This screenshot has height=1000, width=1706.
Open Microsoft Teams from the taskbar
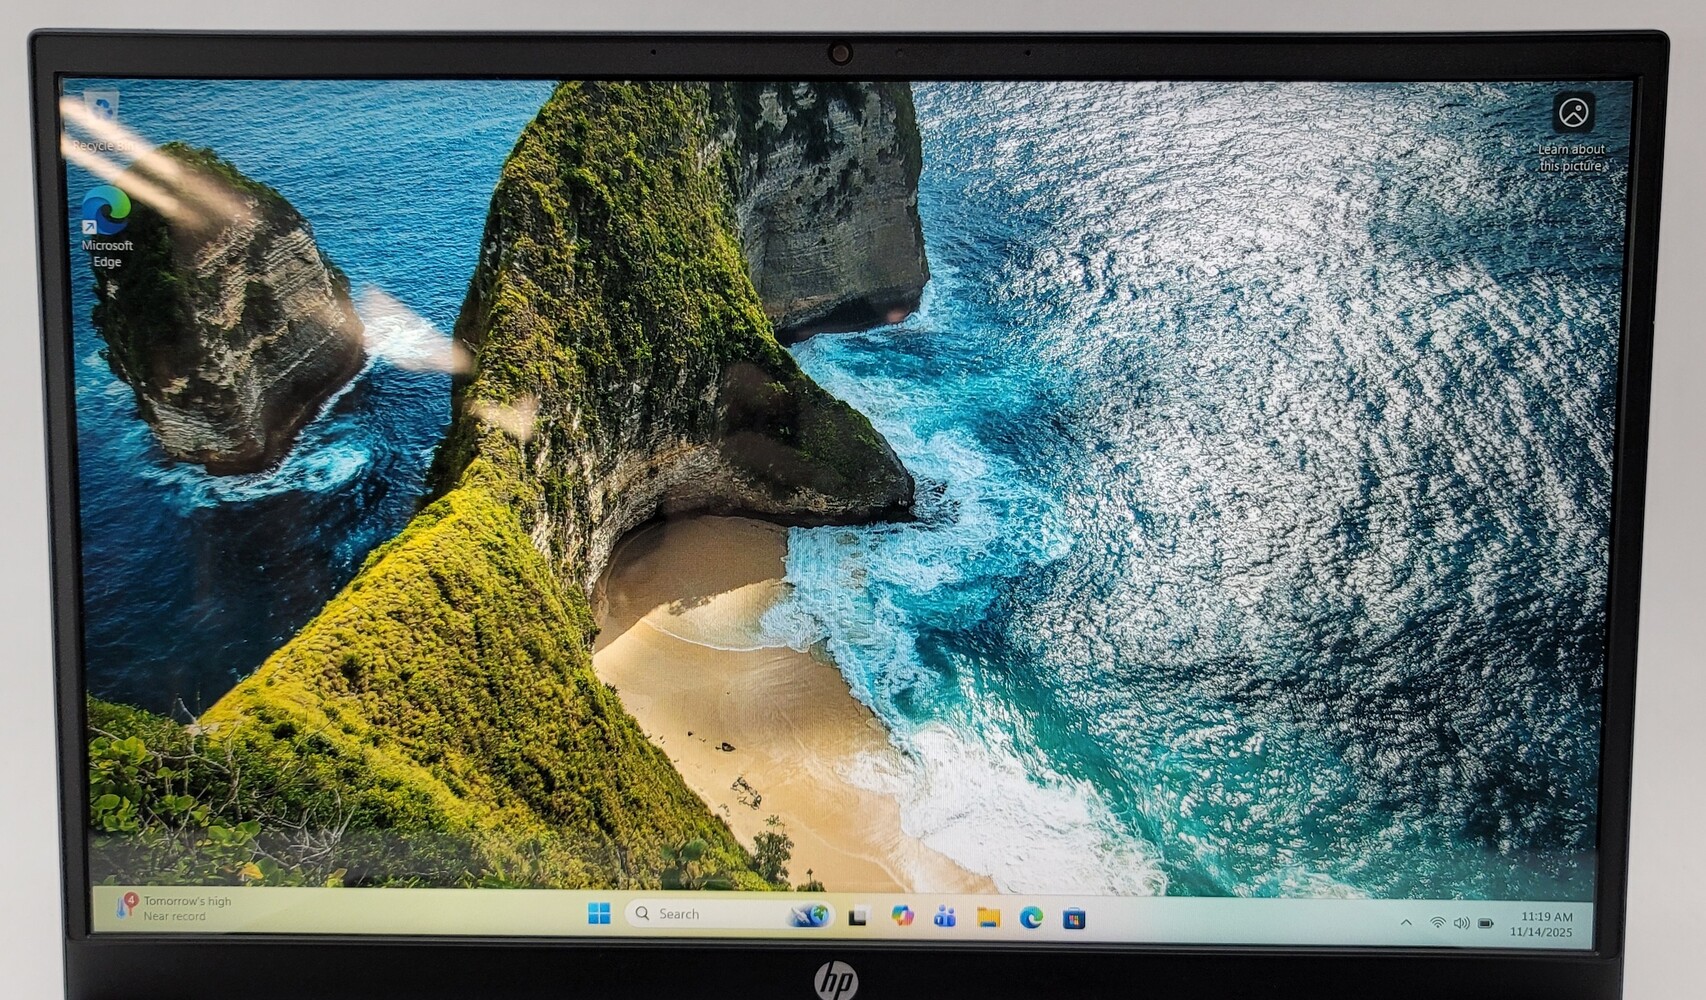pyautogui.click(x=945, y=917)
